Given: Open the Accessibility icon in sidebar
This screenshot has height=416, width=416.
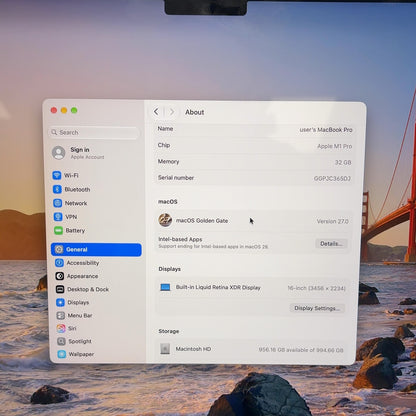Looking at the screenshot, I should click(59, 263).
